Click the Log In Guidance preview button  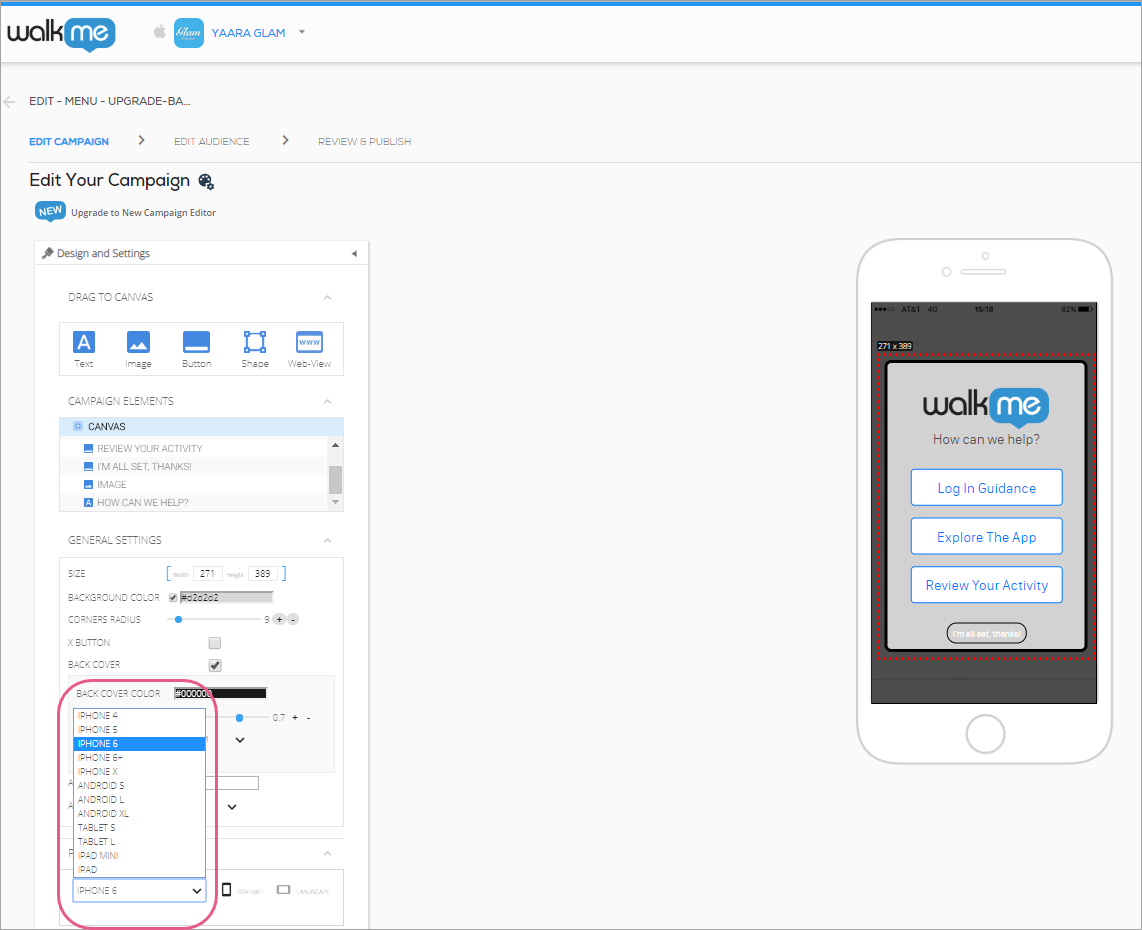click(x=986, y=488)
